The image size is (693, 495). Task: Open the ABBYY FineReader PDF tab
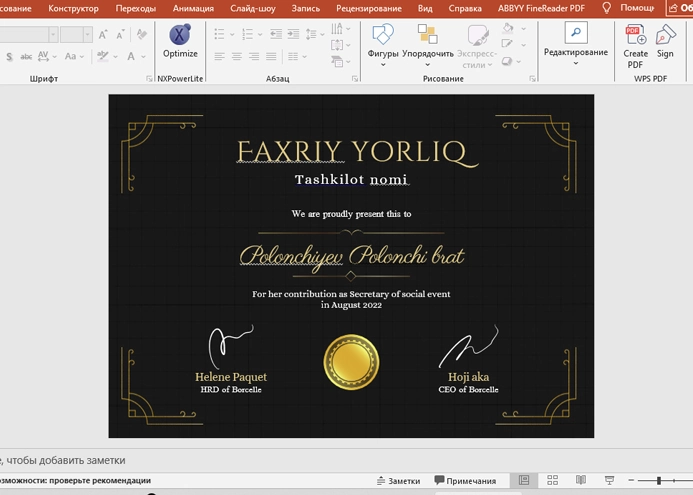pyautogui.click(x=541, y=8)
